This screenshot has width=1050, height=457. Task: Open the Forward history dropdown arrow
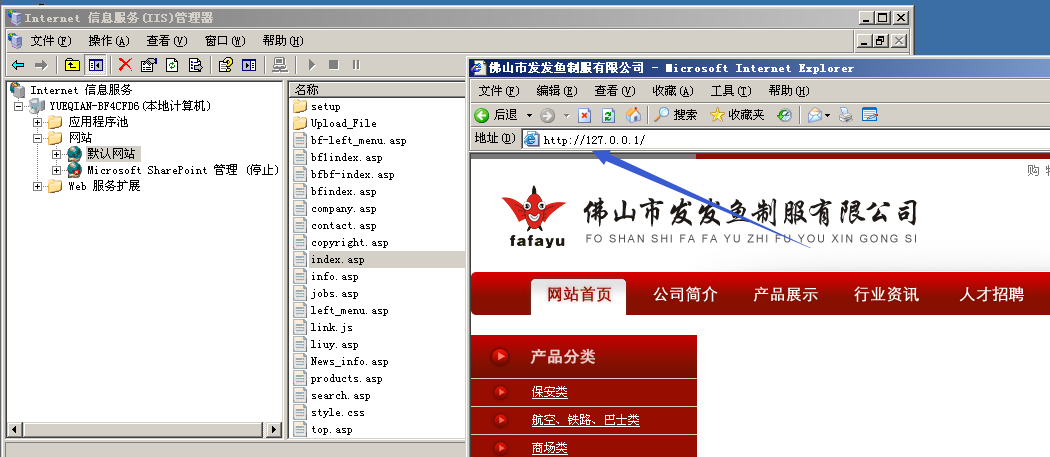[566, 116]
